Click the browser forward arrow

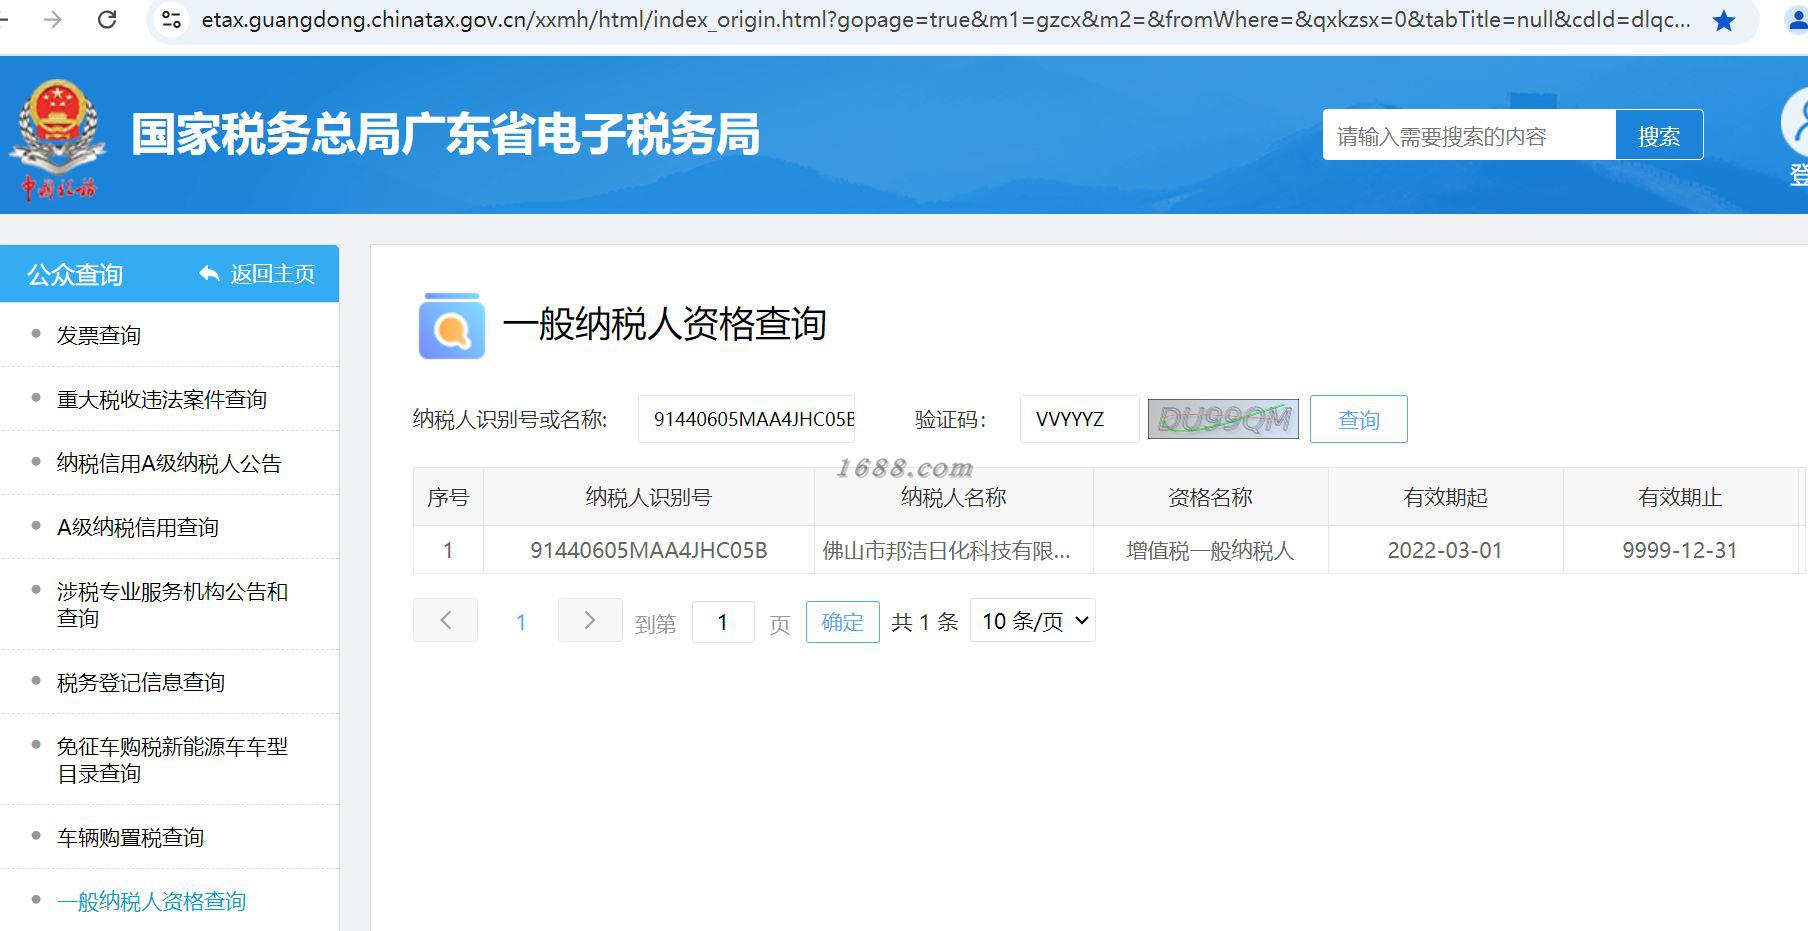[53, 20]
